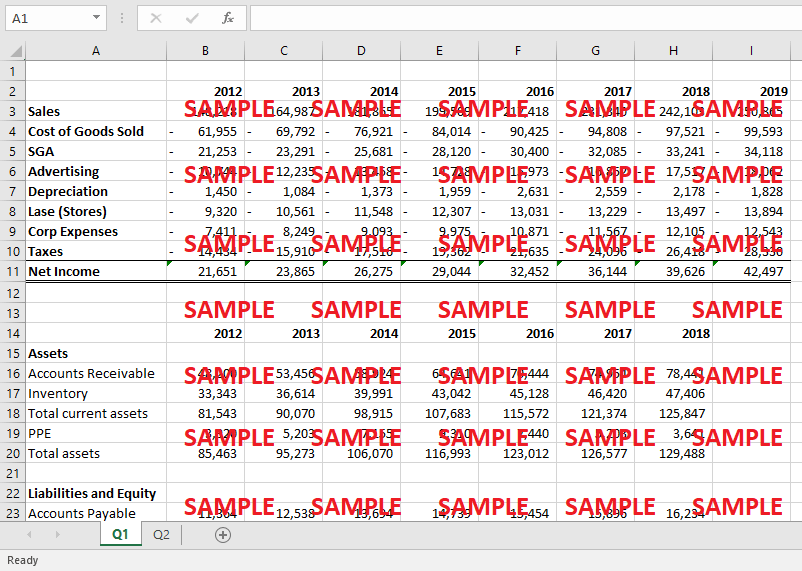This screenshot has width=802, height=571.
Task: Click the Insert Function fx icon
Action: tap(228, 18)
